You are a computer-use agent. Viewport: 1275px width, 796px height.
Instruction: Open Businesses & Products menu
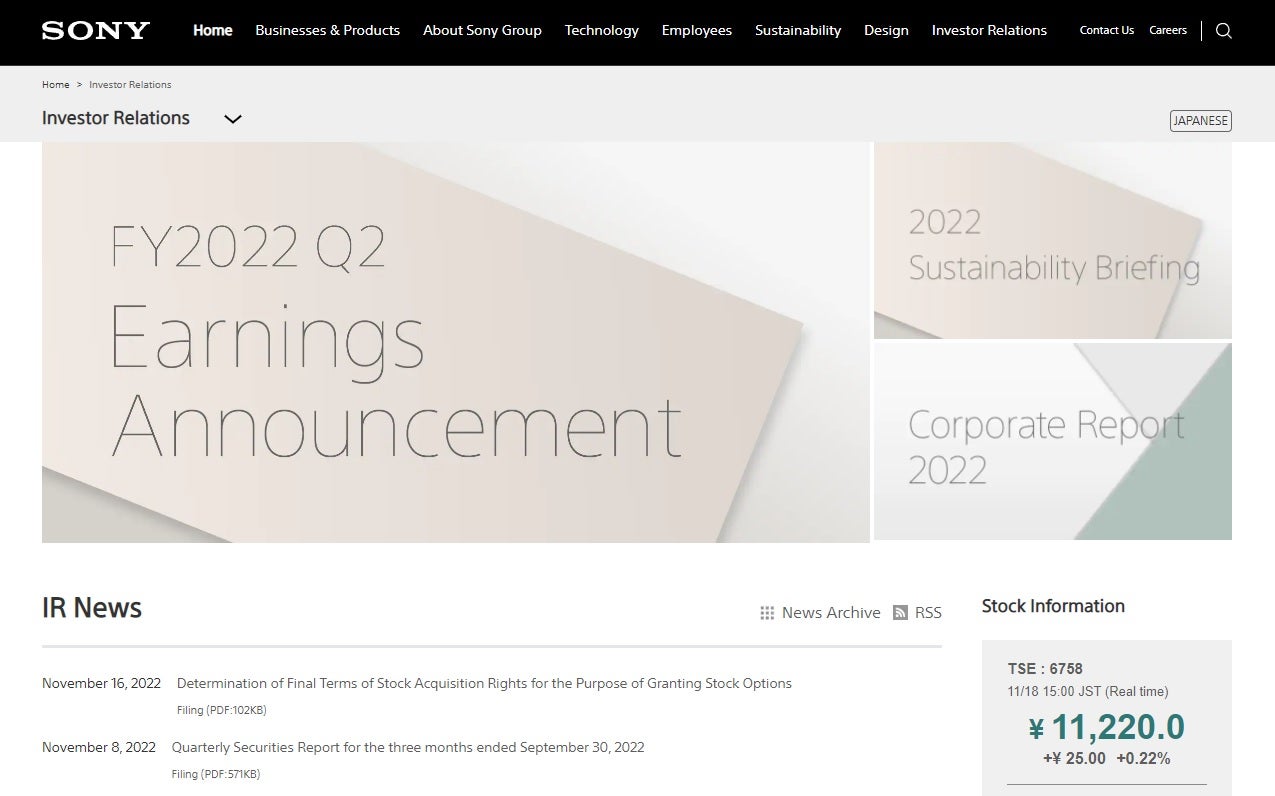coord(328,30)
